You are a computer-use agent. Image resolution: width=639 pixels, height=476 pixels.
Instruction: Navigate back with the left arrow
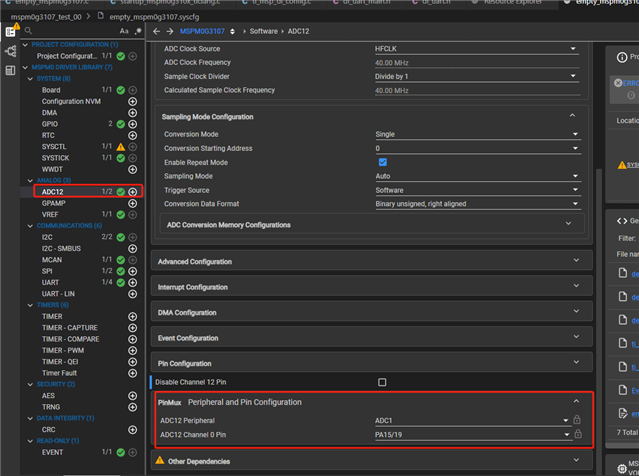tap(156, 31)
